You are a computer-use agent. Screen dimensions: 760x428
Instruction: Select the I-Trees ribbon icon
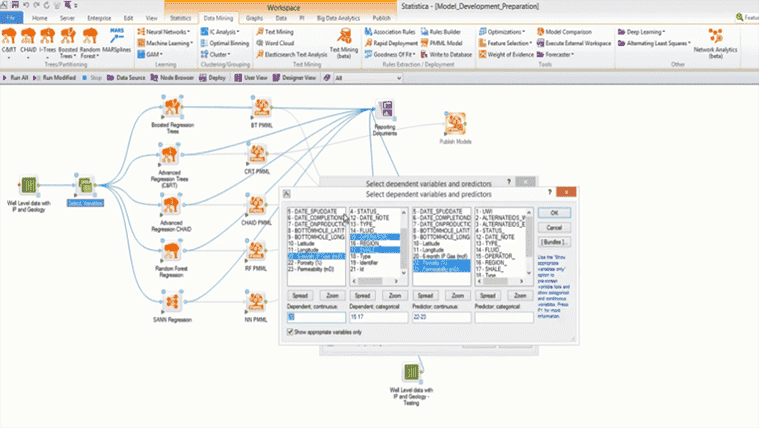pyautogui.click(x=48, y=42)
